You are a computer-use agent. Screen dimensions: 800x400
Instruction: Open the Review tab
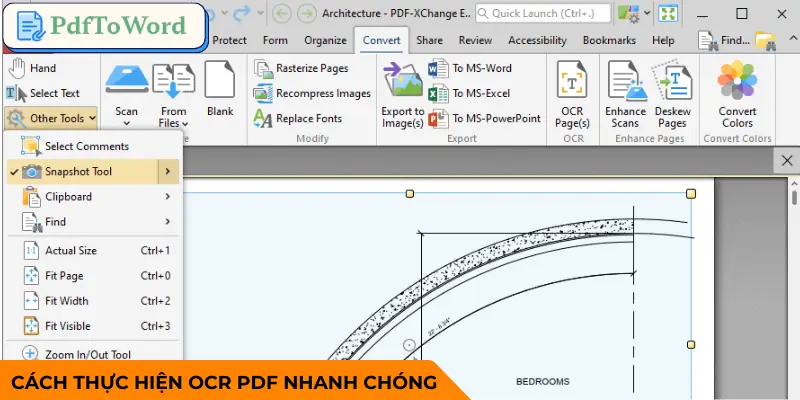[475, 40]
